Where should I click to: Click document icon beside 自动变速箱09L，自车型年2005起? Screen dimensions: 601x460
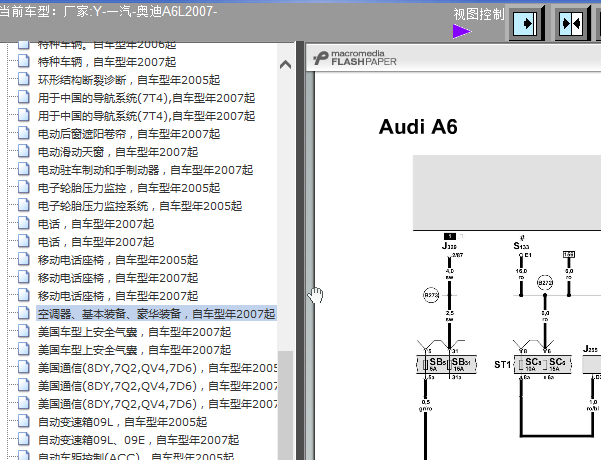click(x=23, y=422)
